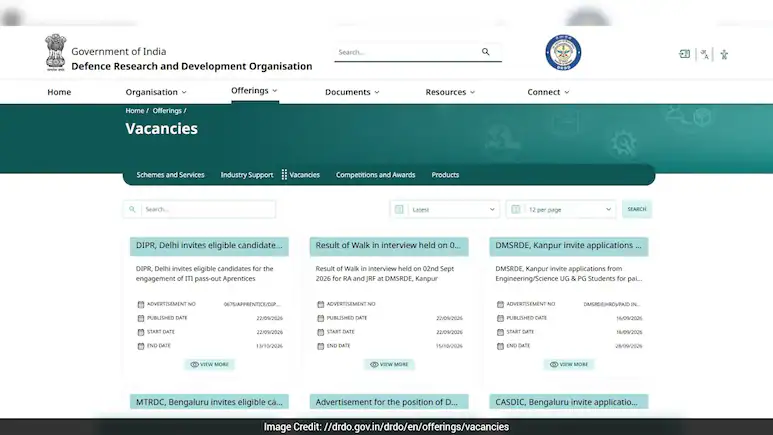
Task: Click calendar icon next to DIPR Published Date
Action: click(141, 318)
